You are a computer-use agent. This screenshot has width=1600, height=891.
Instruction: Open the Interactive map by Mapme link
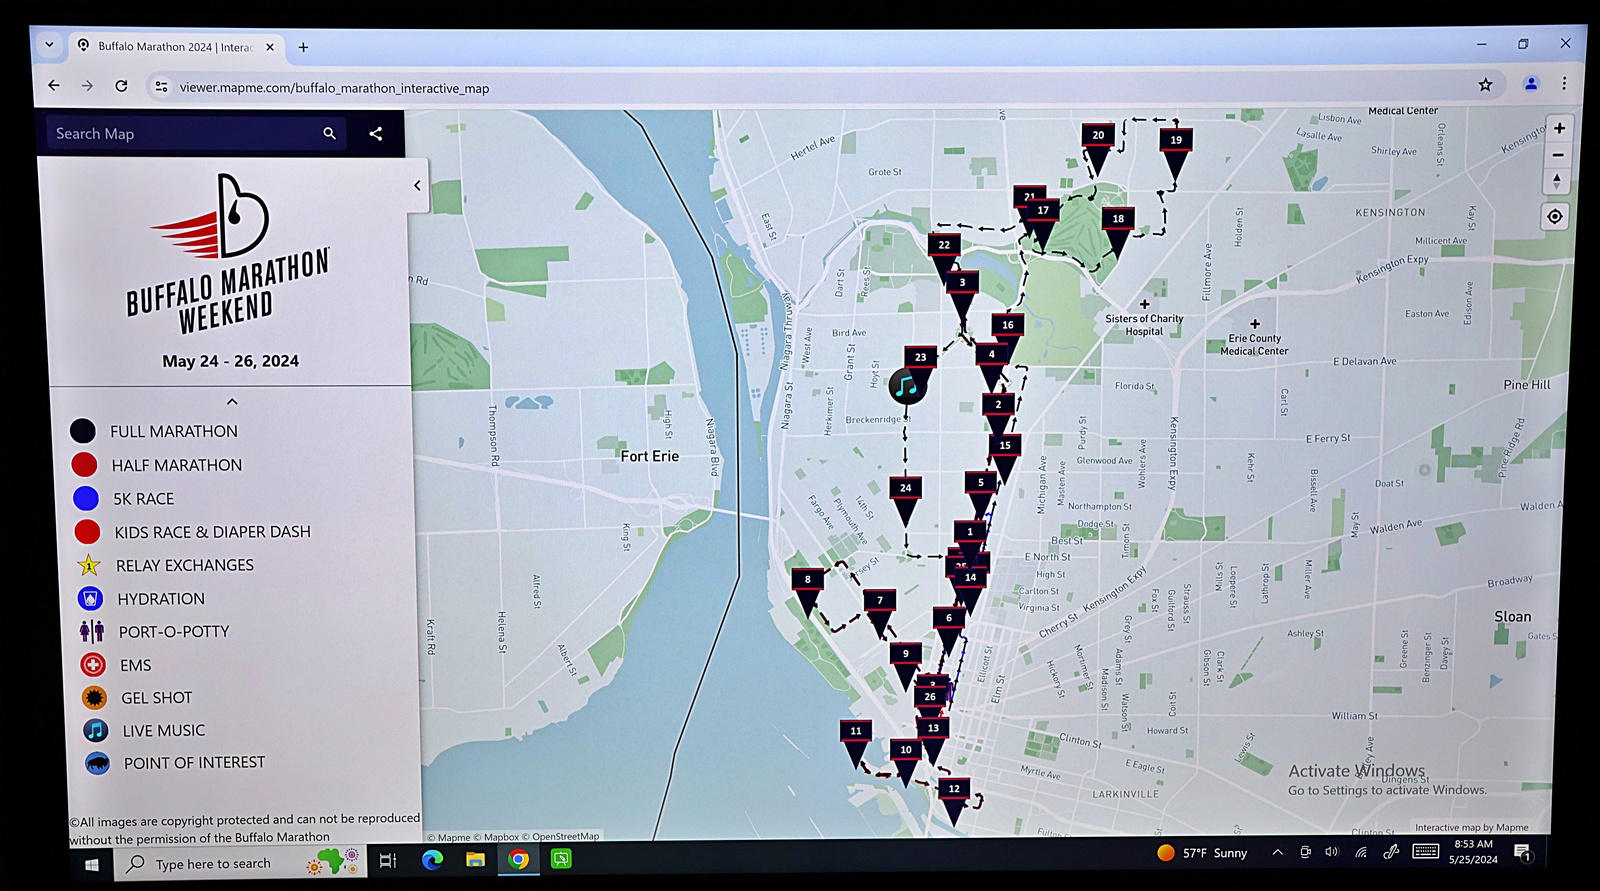[1471, 827]
